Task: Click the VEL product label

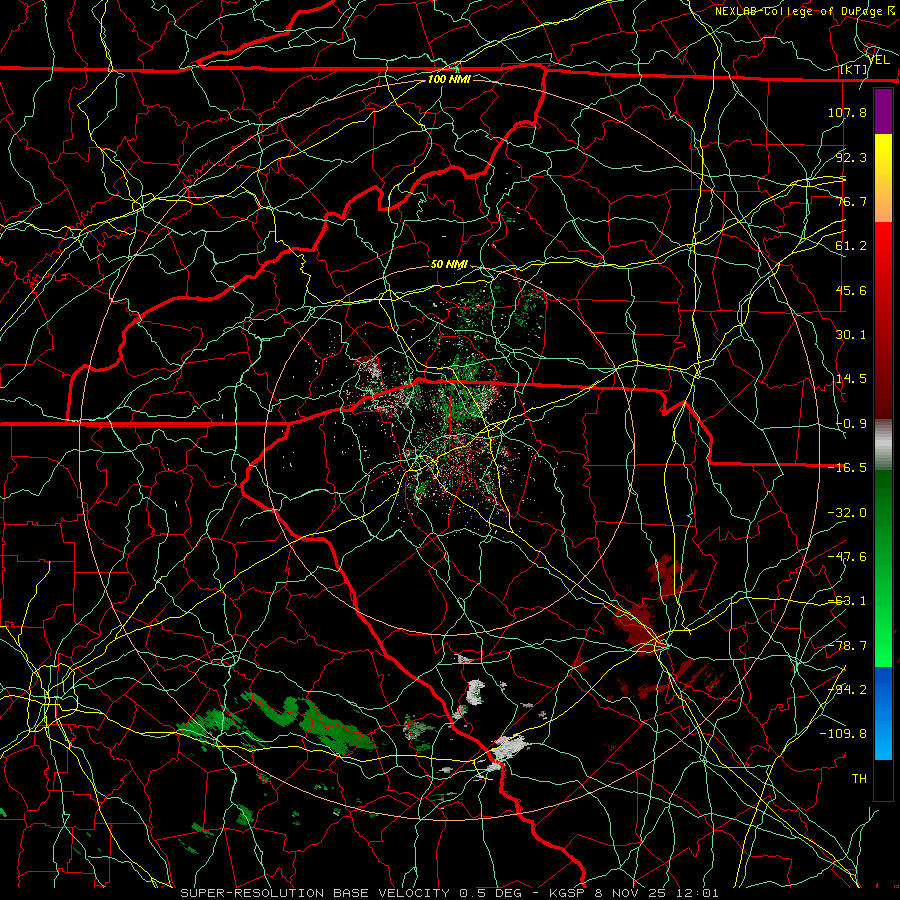Action: coord(879,60)
